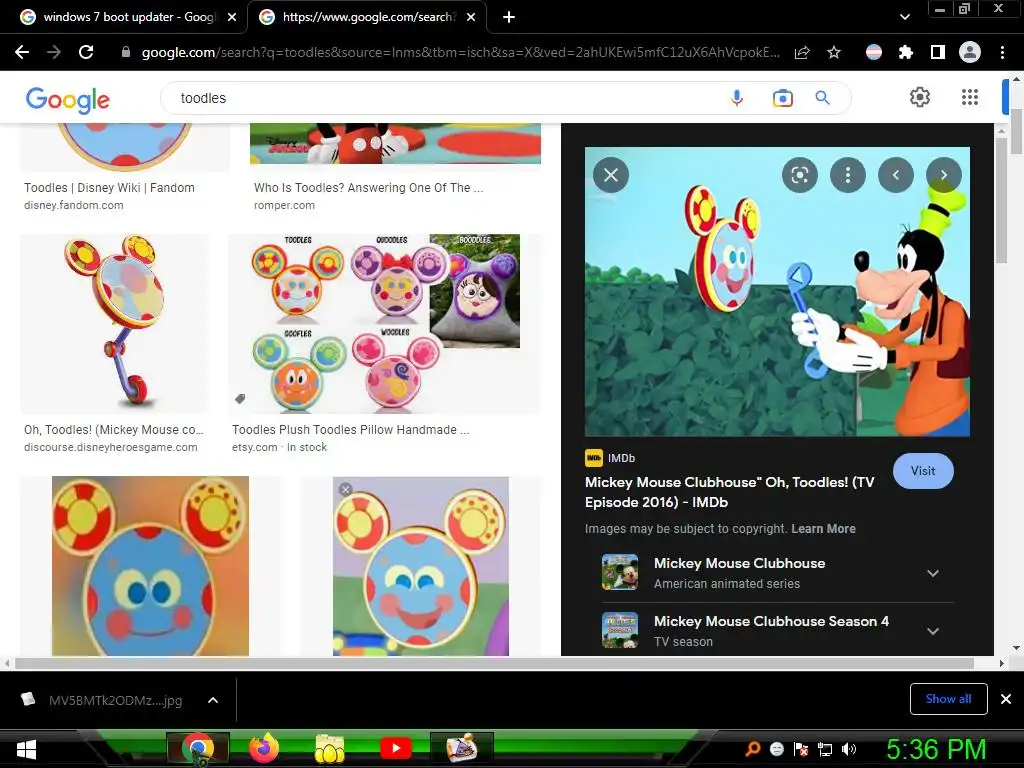
Task: Open the Etsy plush pillows thumbnail
Action: 384,323
